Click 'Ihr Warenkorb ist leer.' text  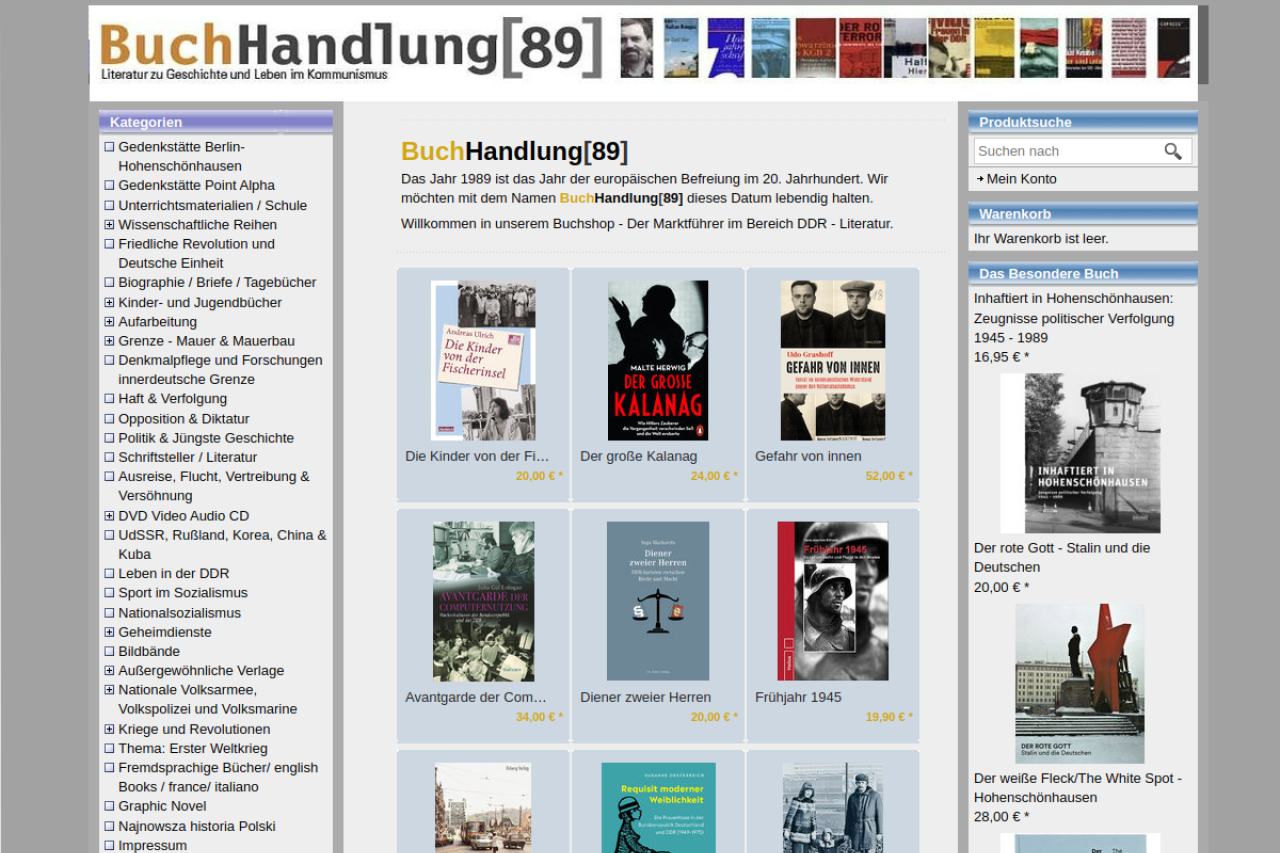(1041, 238)
